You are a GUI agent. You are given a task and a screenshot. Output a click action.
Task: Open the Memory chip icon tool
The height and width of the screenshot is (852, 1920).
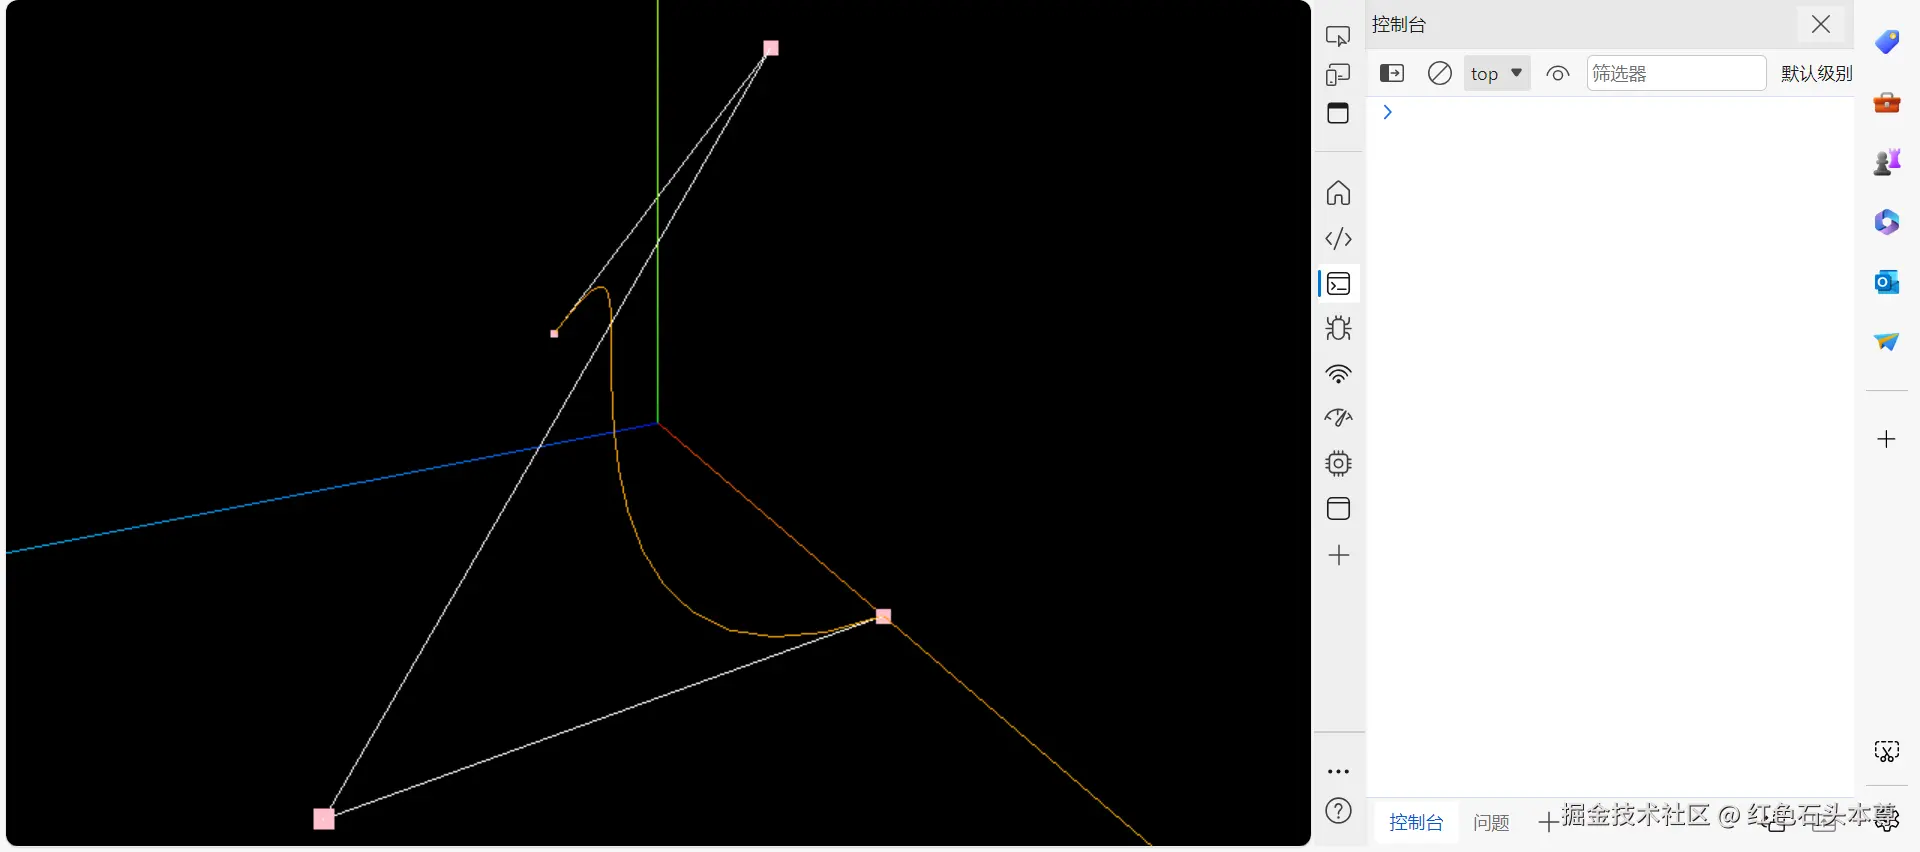1338,463
